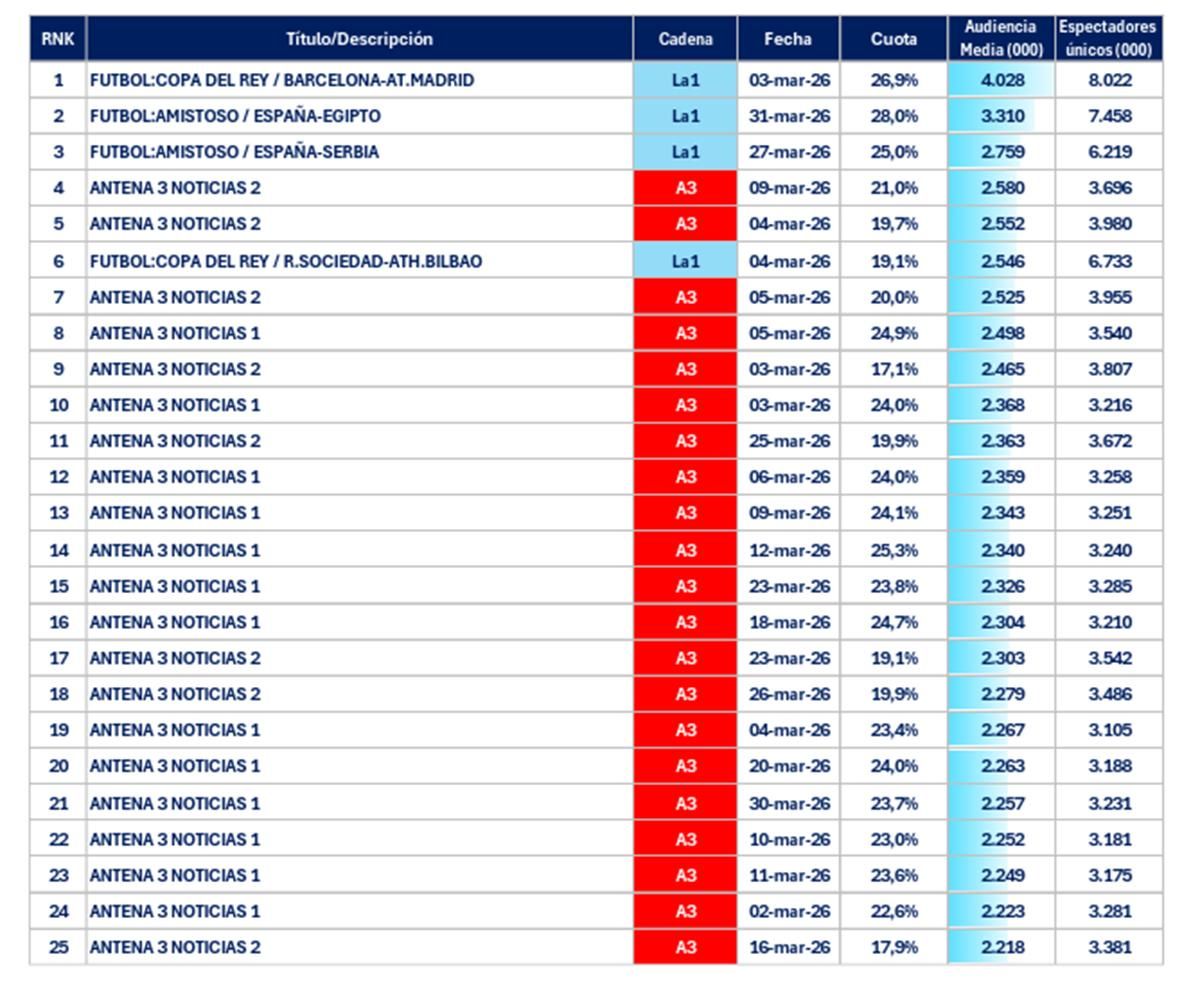Click the audience value 2.218 cell
Image resolution: width=1200 pixels, height=1000 pixels.
[x=1001, y=947]
